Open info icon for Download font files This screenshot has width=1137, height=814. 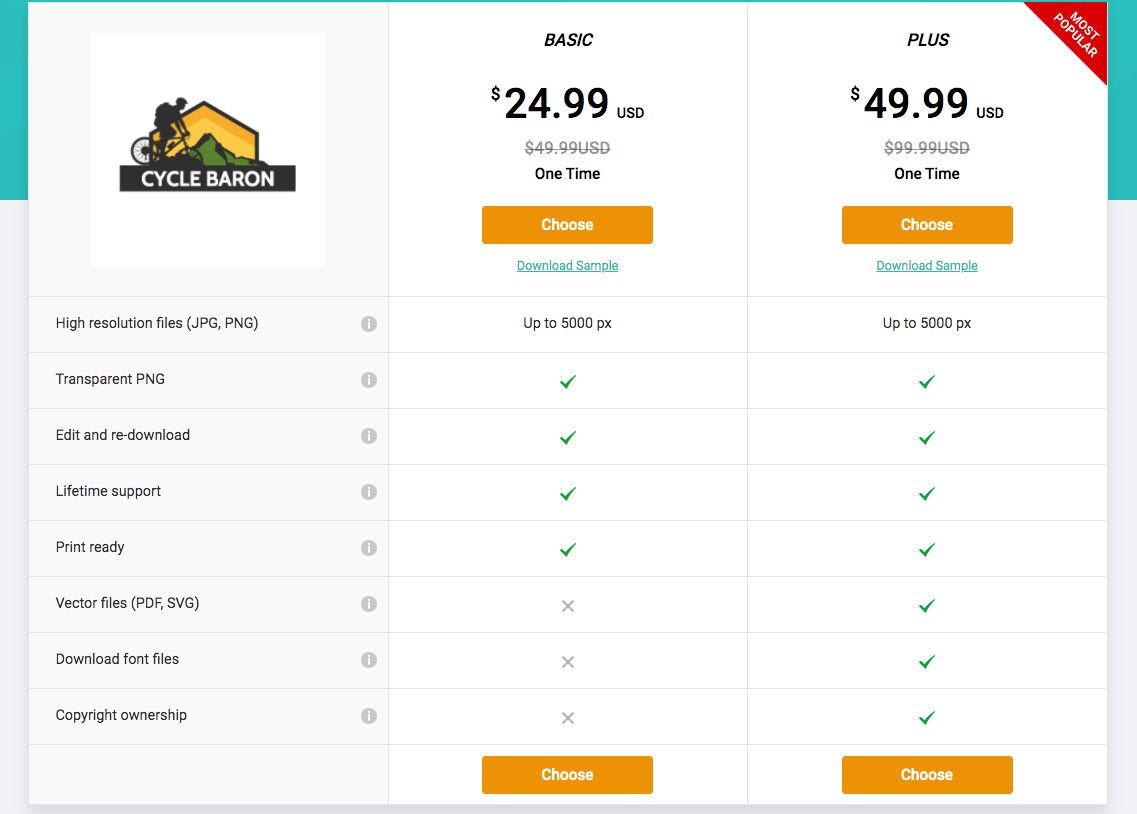coord(369,660)
